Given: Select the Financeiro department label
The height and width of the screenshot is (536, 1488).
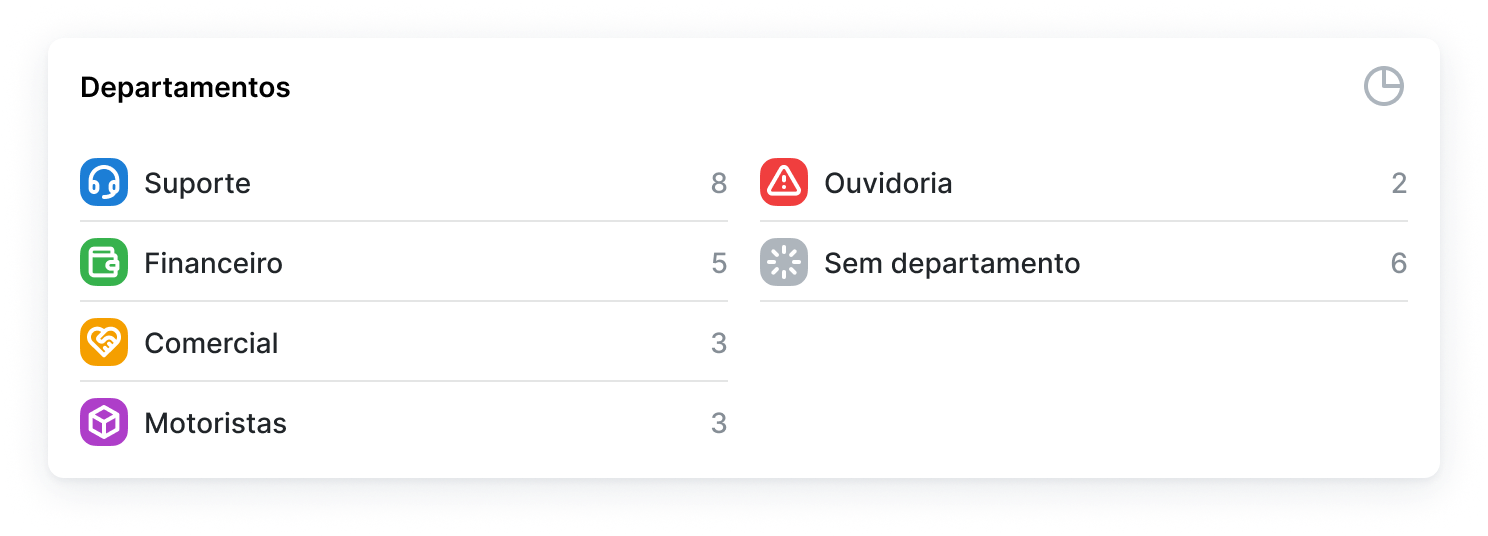Looking at the screenshot, I should pos(213,264).
